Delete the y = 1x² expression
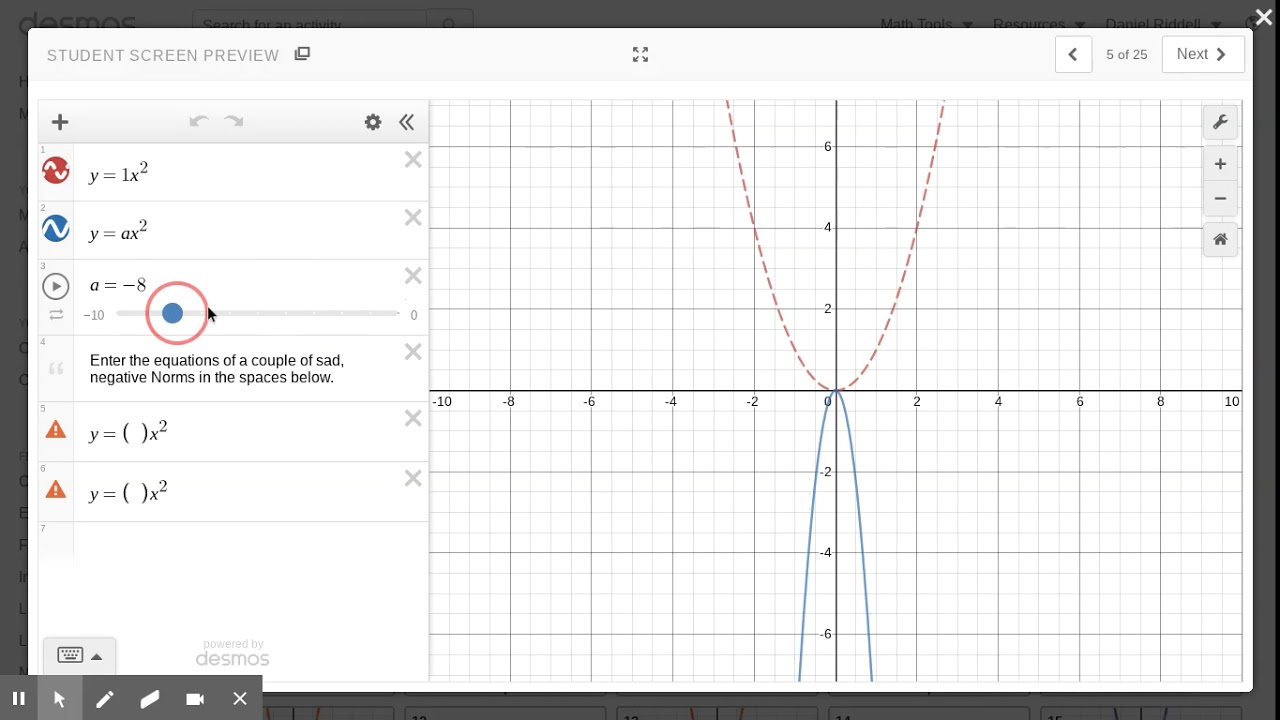The image size is (1280, 720). tap(413, 159)
